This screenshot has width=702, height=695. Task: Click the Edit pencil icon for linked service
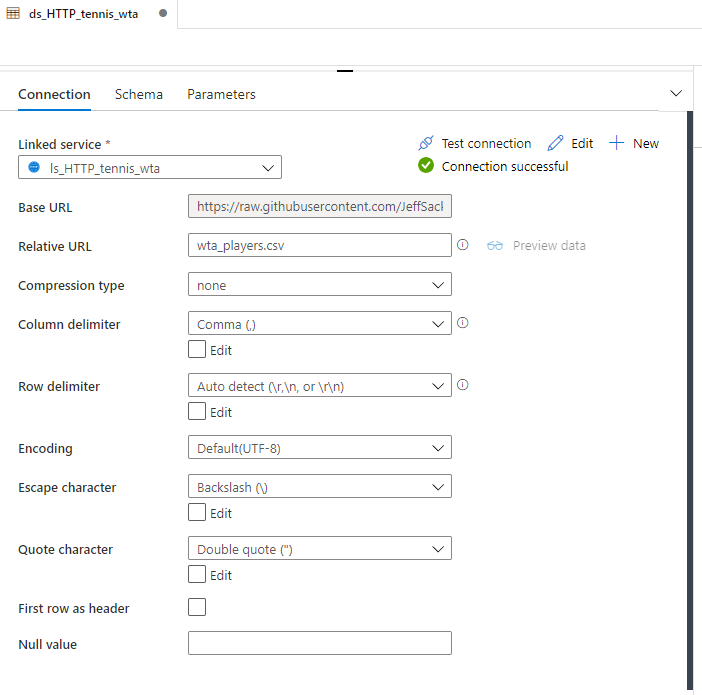555,143
